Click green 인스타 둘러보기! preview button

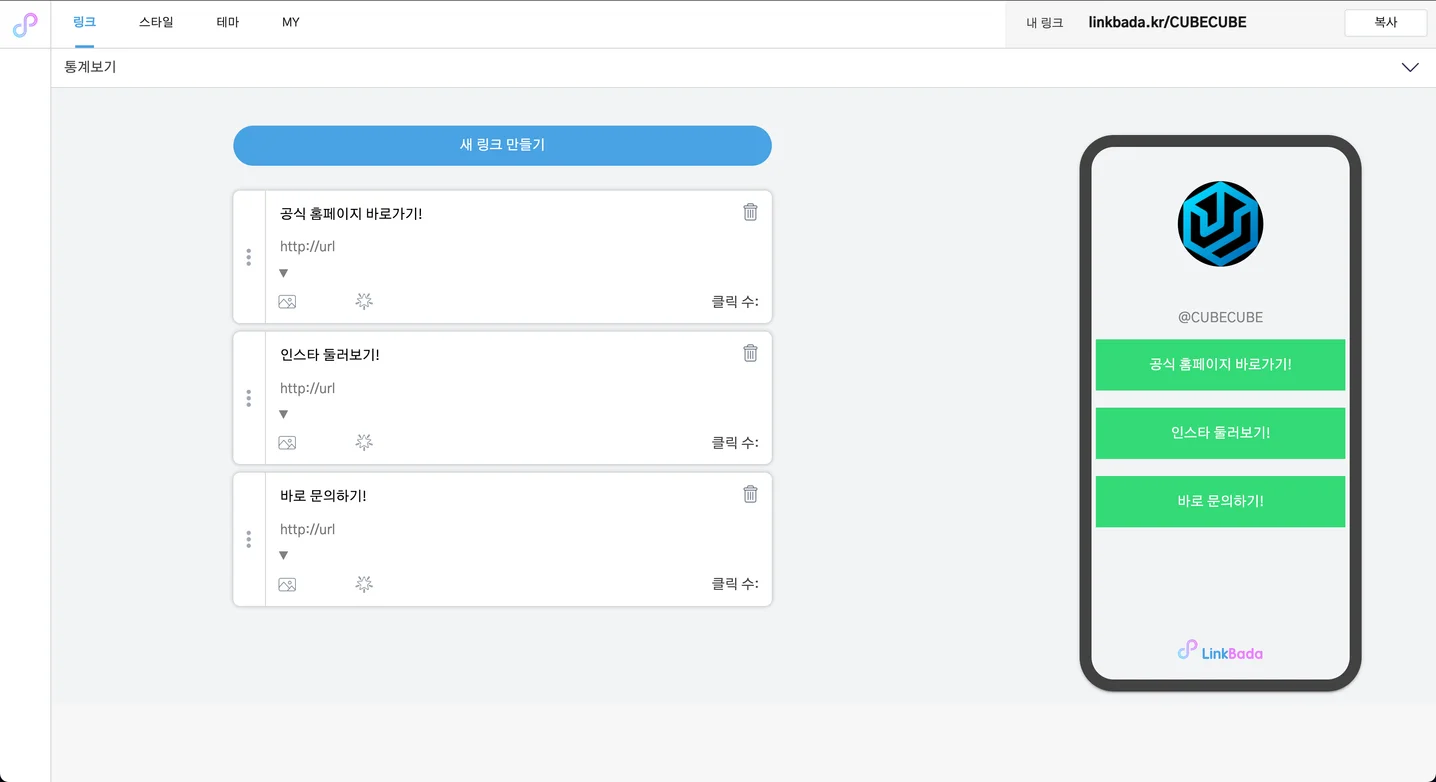click(1220, 433)
